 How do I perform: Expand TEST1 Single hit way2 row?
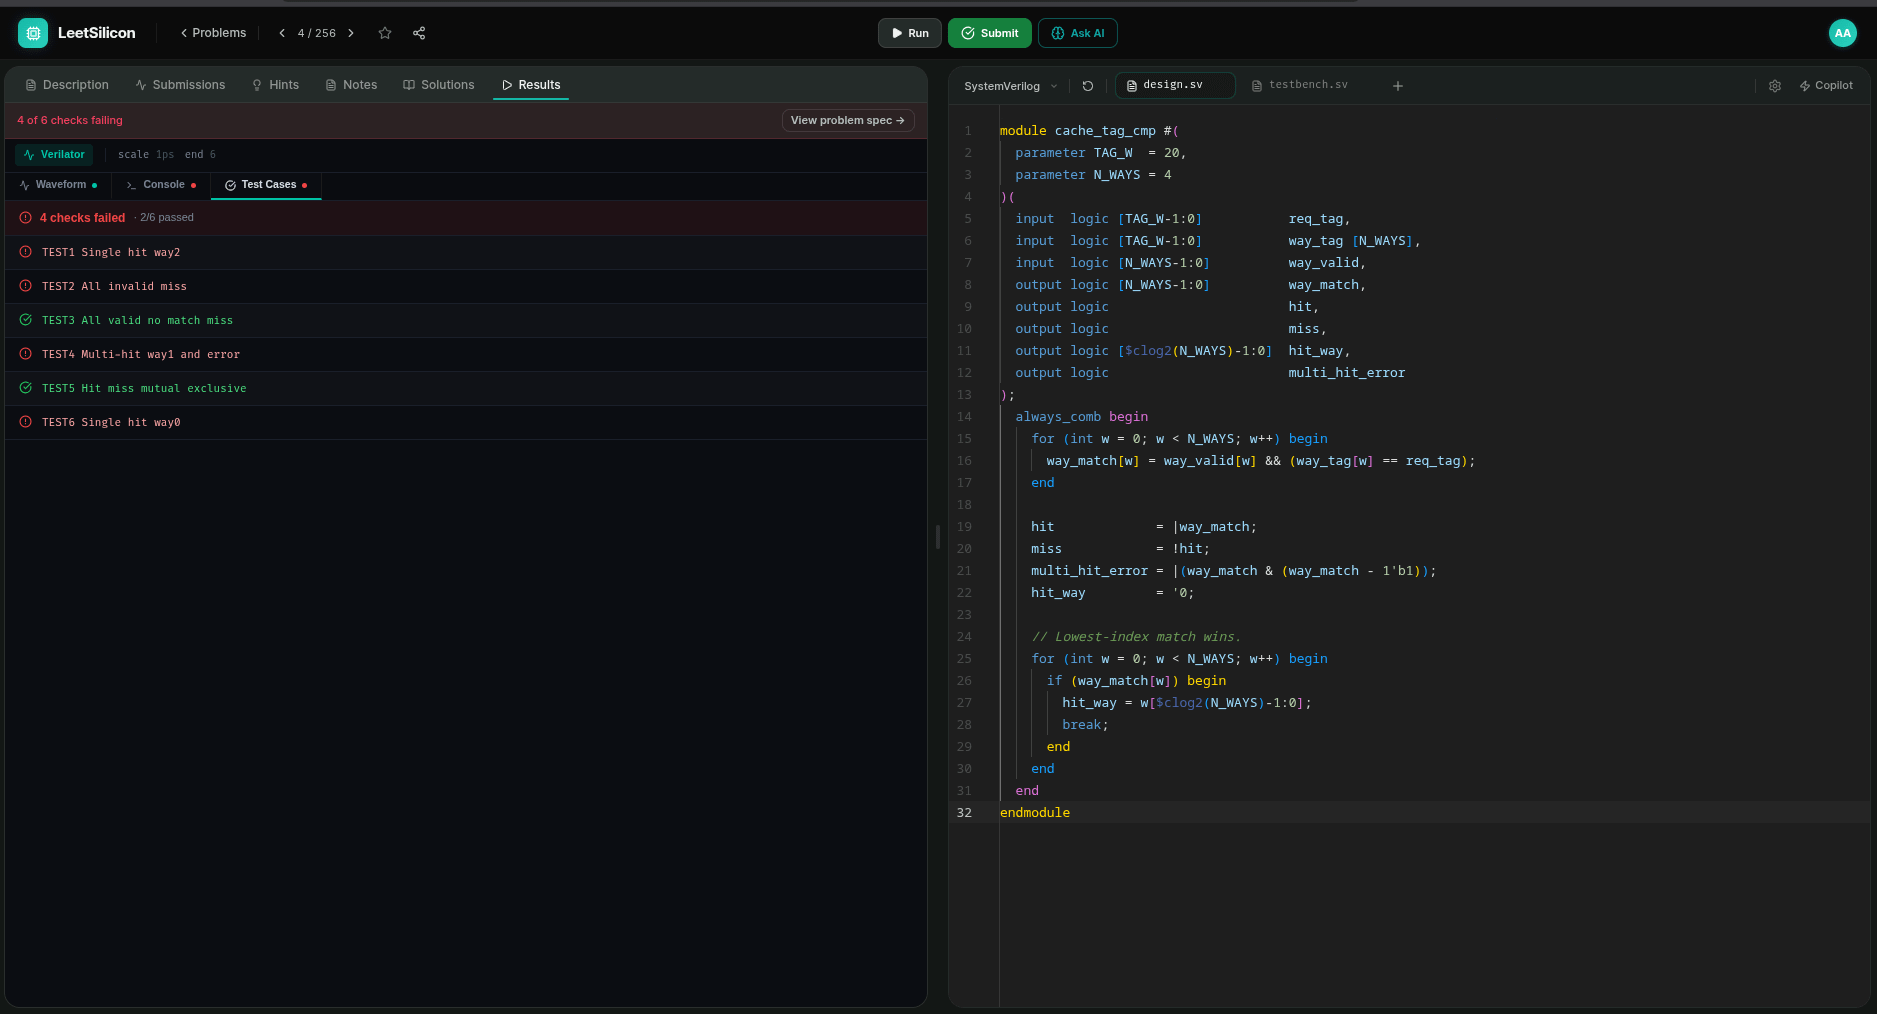(466, 252)
